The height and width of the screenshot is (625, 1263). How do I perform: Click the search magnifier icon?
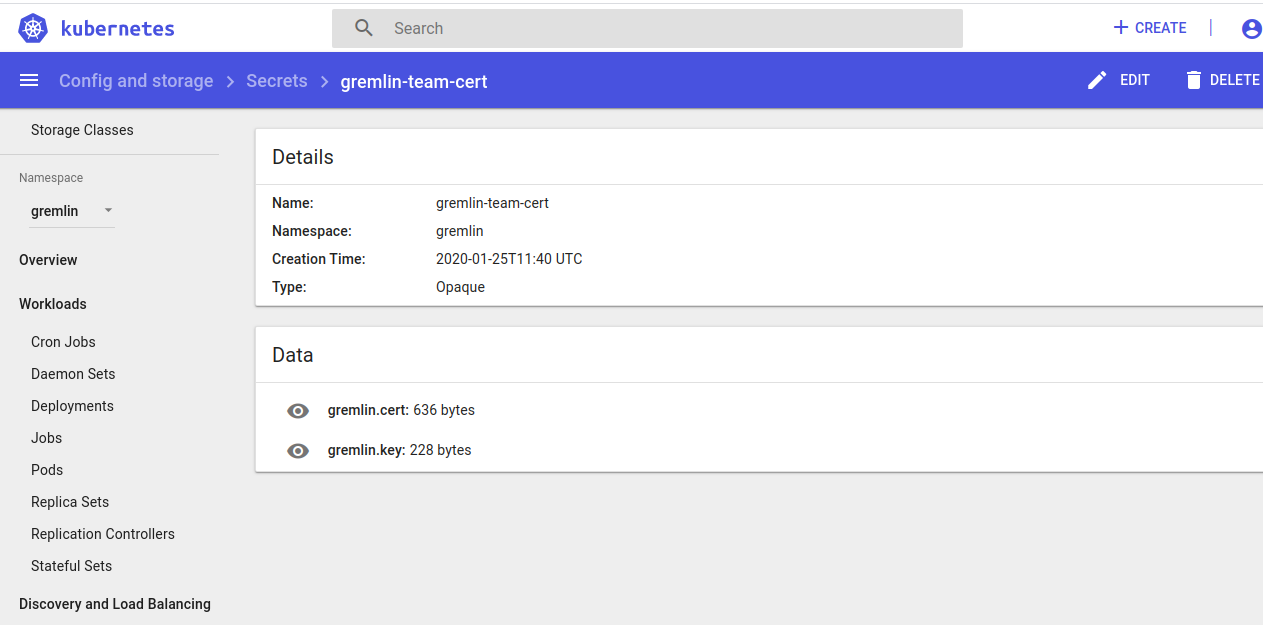(364, 28)
